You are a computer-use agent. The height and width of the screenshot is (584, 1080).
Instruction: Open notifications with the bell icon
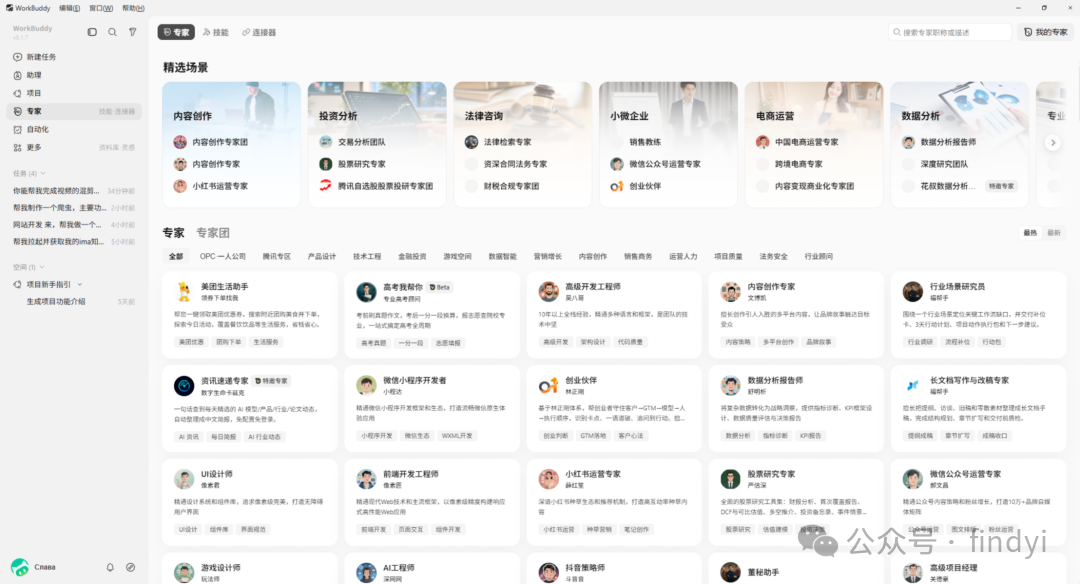110,567
